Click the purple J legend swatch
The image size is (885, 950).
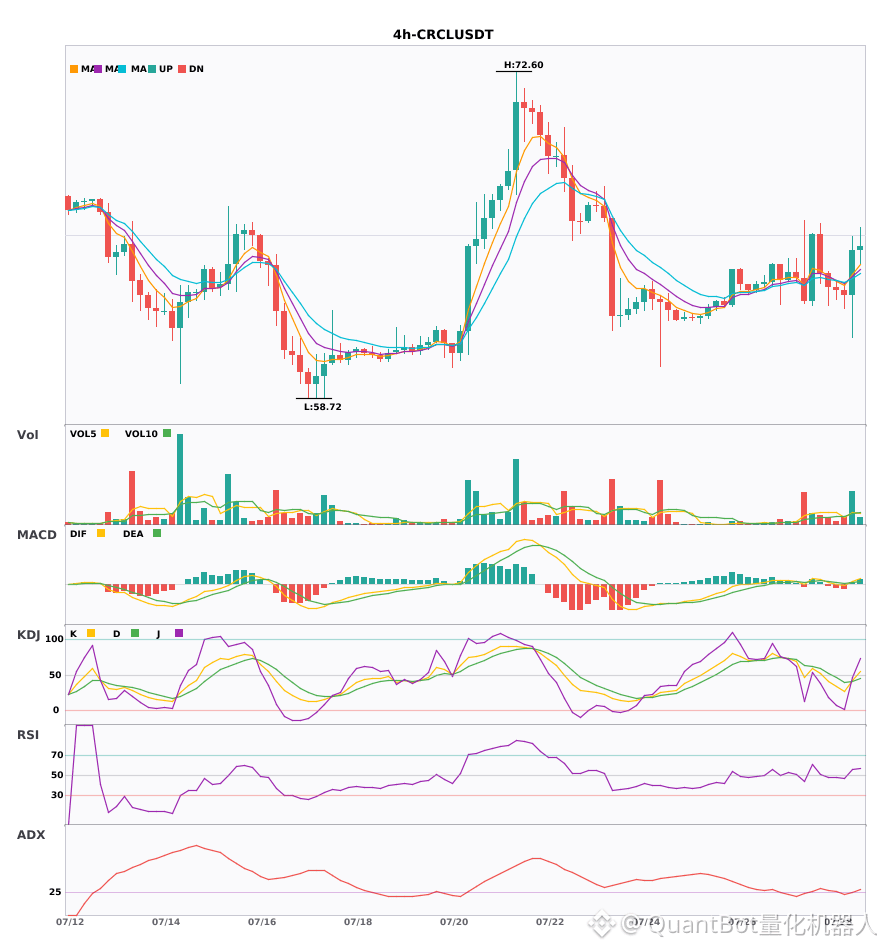[179, 633]
